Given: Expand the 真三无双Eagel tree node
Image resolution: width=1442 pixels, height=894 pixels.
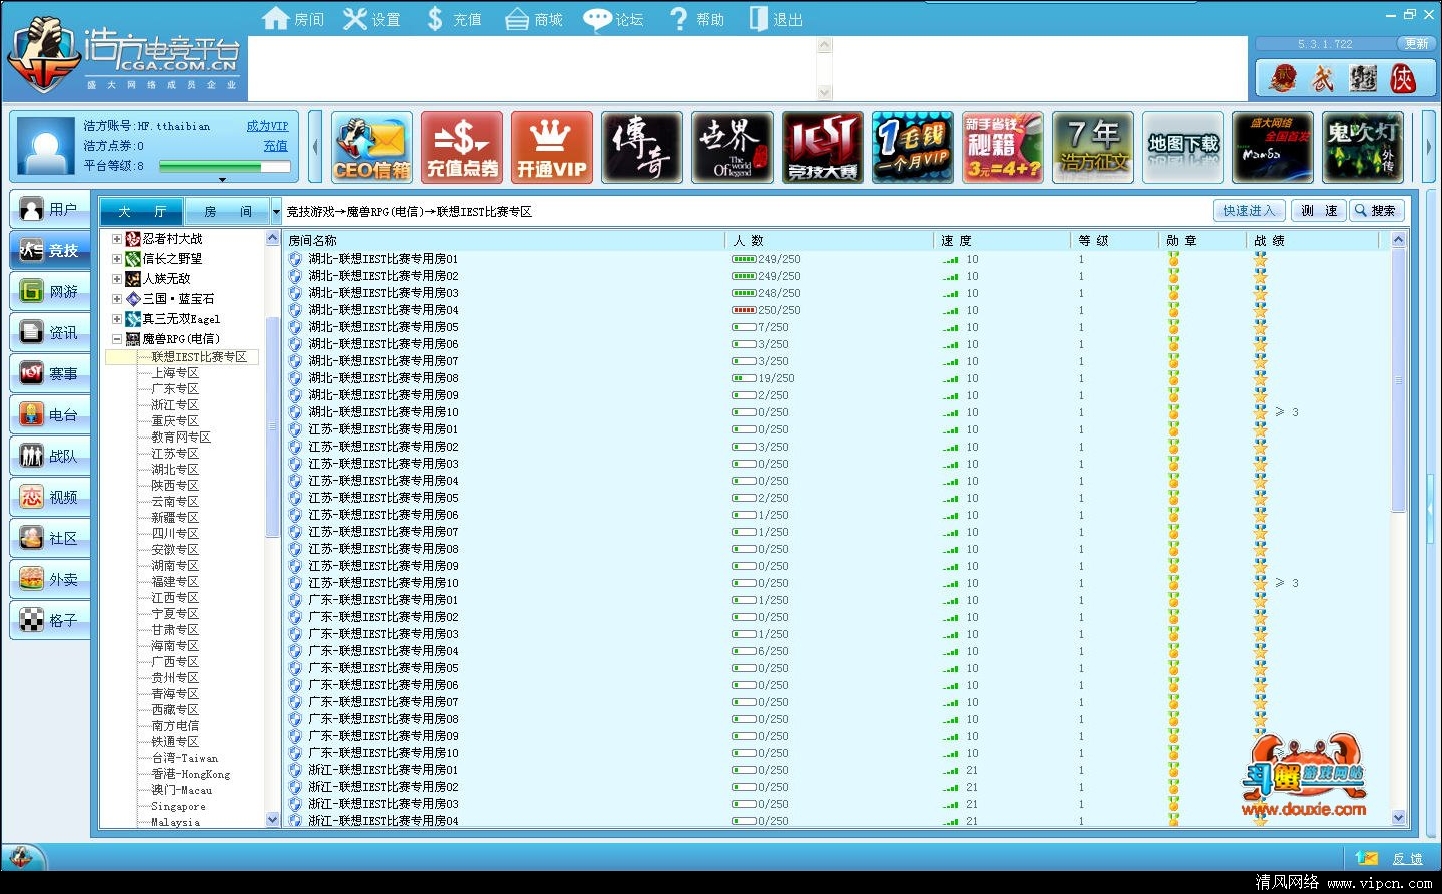Looking at the screenshot, I should tap(117, 319).
